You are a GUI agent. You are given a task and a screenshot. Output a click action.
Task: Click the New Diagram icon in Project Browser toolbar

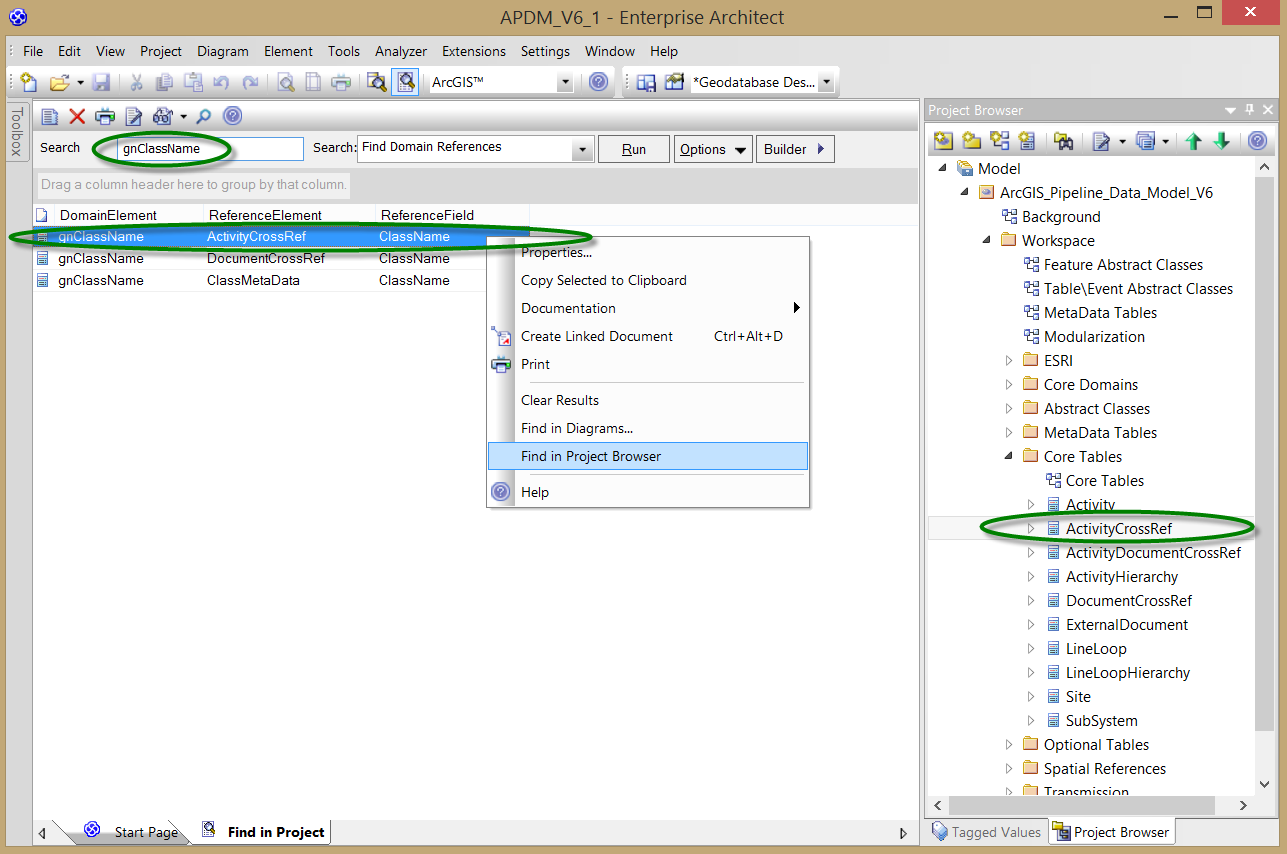[998, 142]
